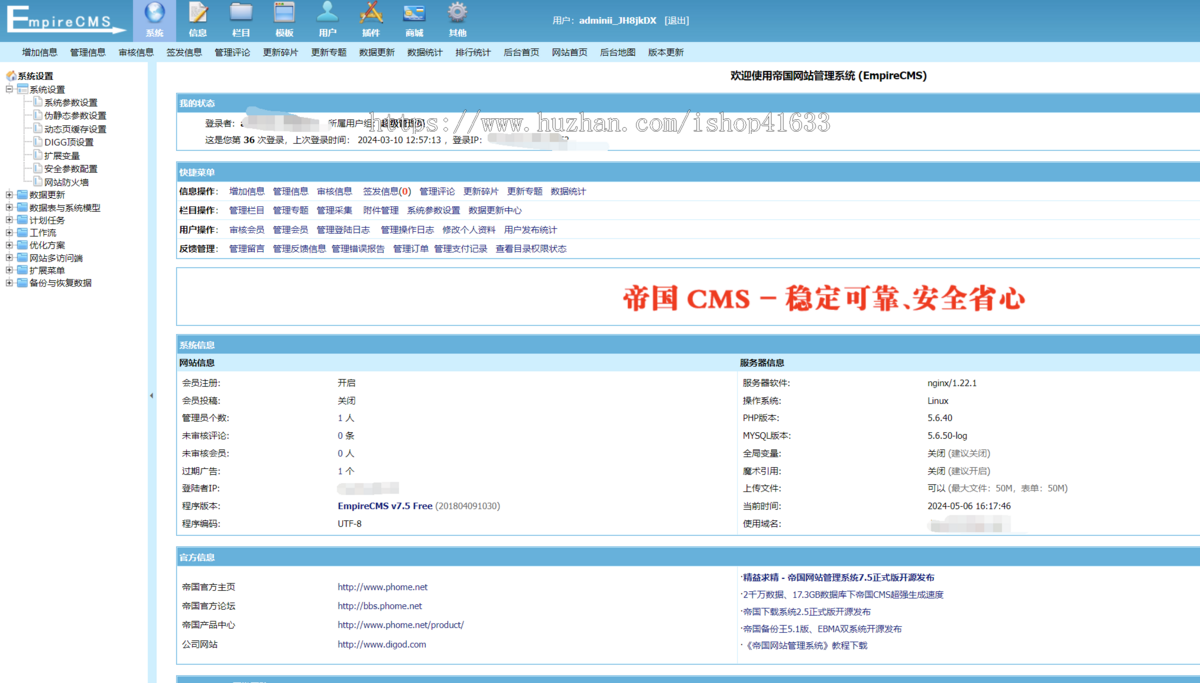Open 查看目录权限状态 in the quick menu
1200x683 pixels.
(x=531, y=249)
